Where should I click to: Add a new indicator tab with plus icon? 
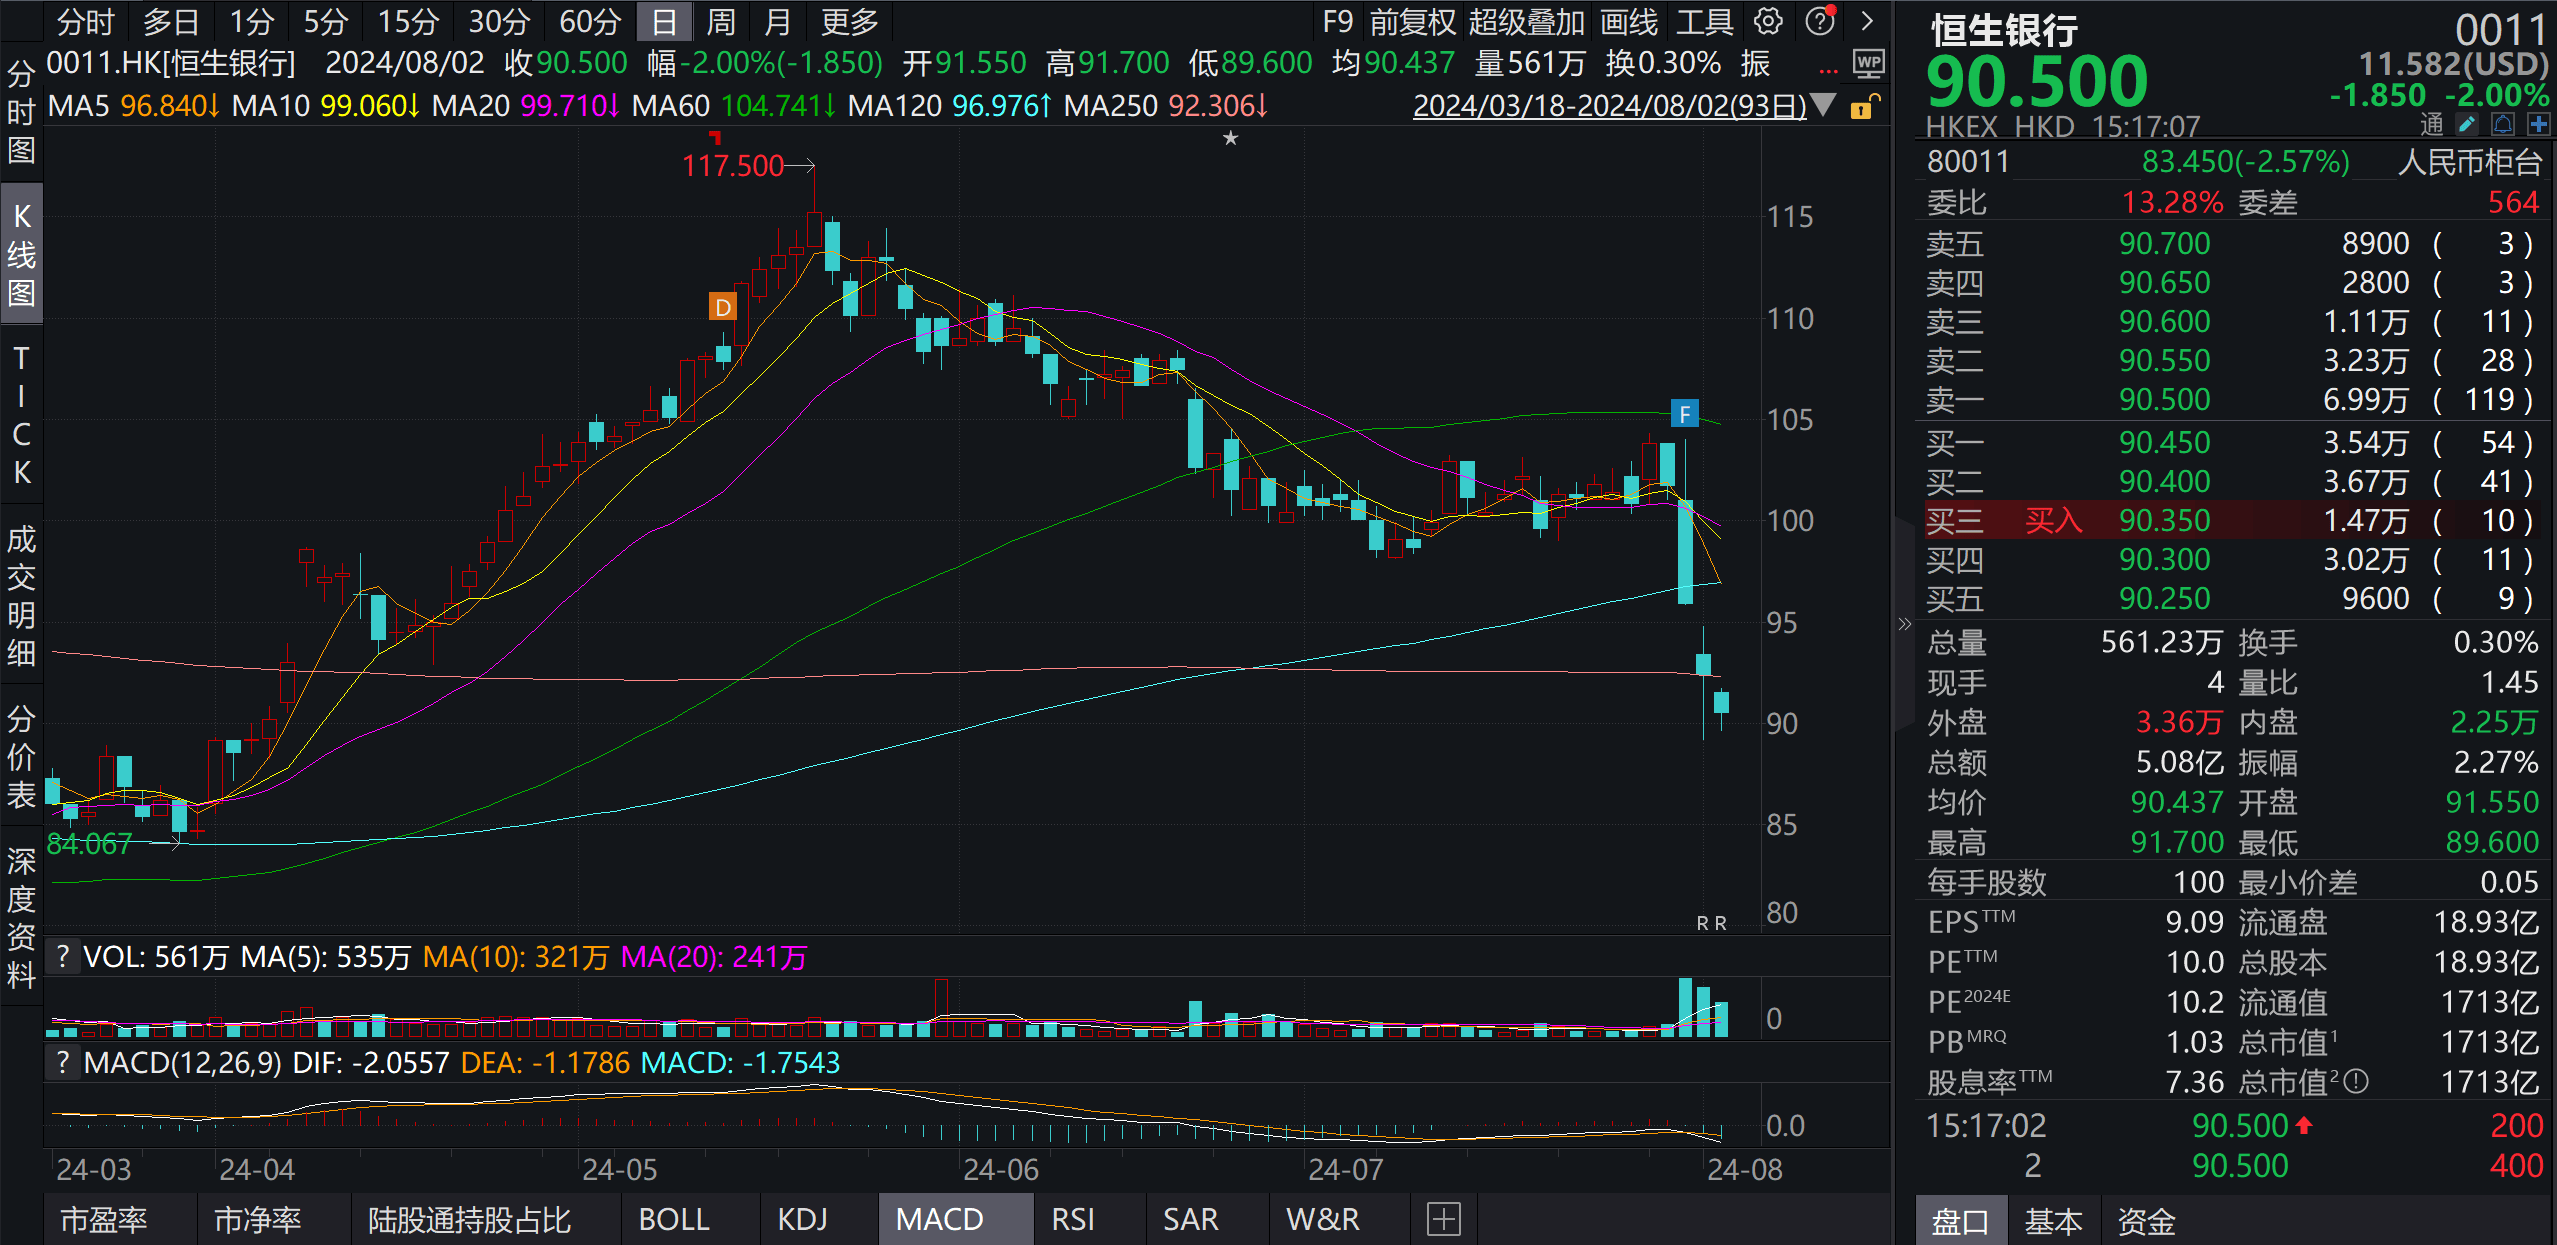(x=1443, y=1219)
